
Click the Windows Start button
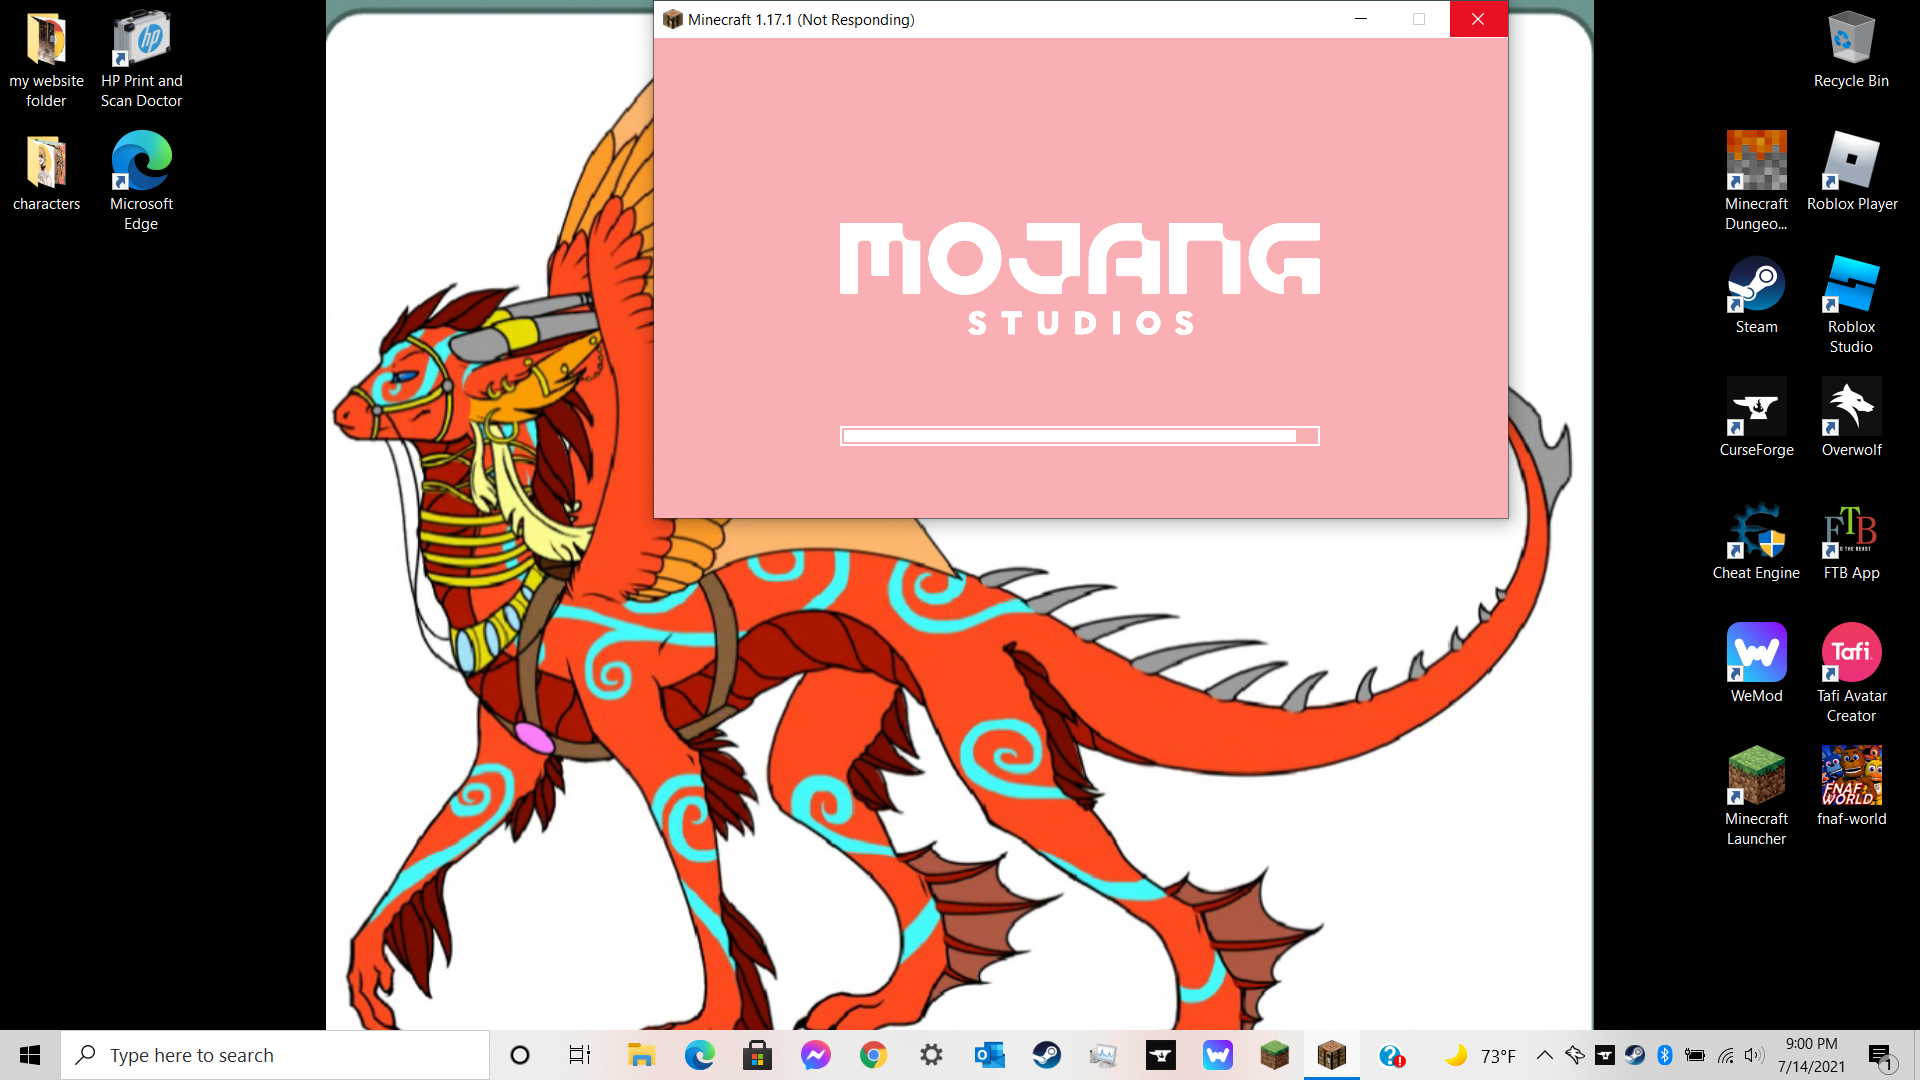[x=30, y=1055]
